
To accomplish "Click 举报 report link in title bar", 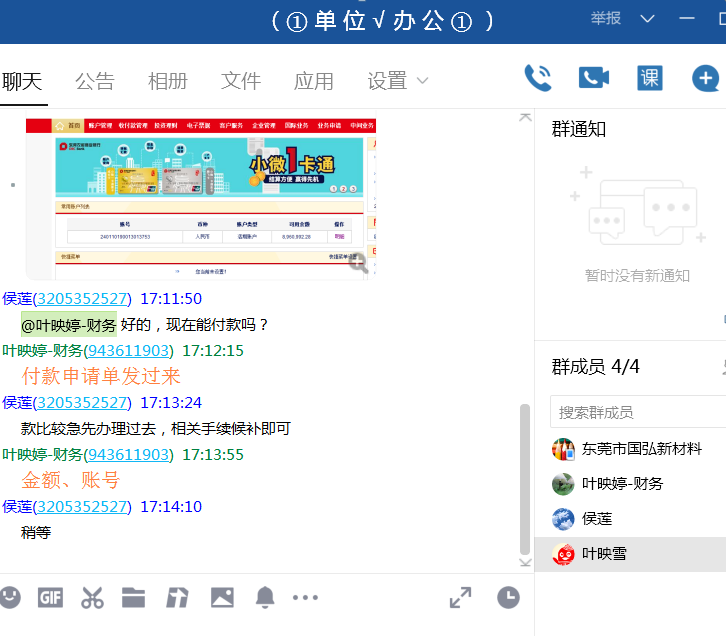I will [605, 19].
